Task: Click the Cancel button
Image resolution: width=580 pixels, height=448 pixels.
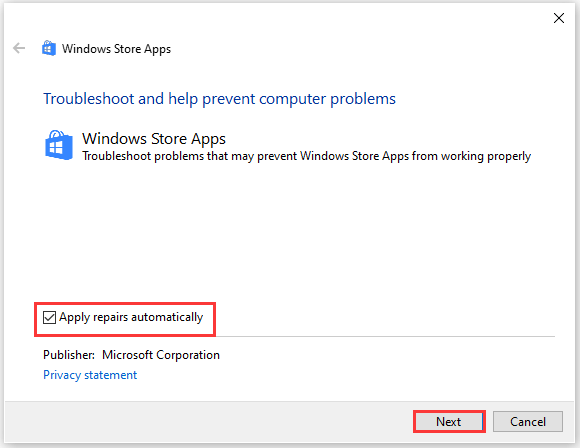Action: point(528,421)
